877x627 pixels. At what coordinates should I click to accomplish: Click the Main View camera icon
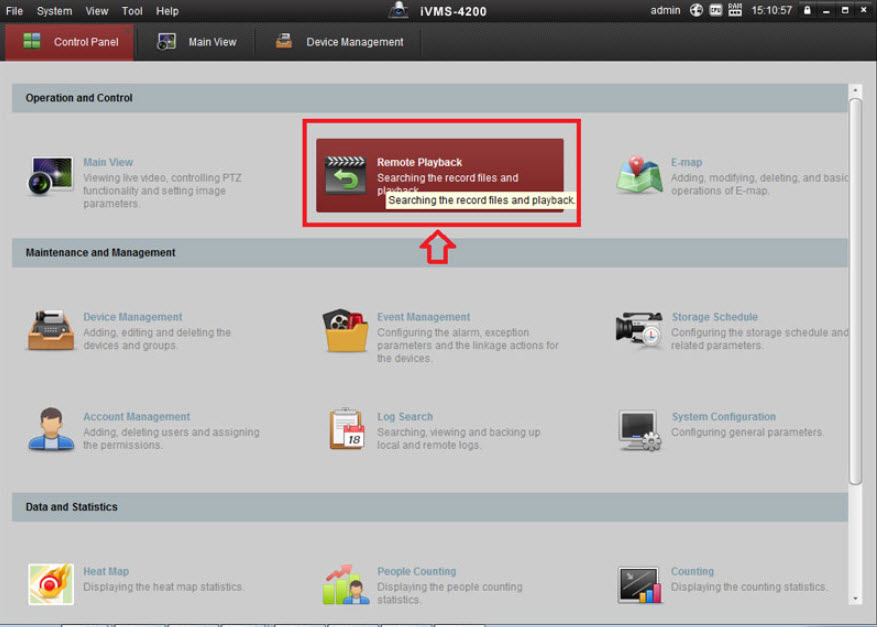click(50, 176)
